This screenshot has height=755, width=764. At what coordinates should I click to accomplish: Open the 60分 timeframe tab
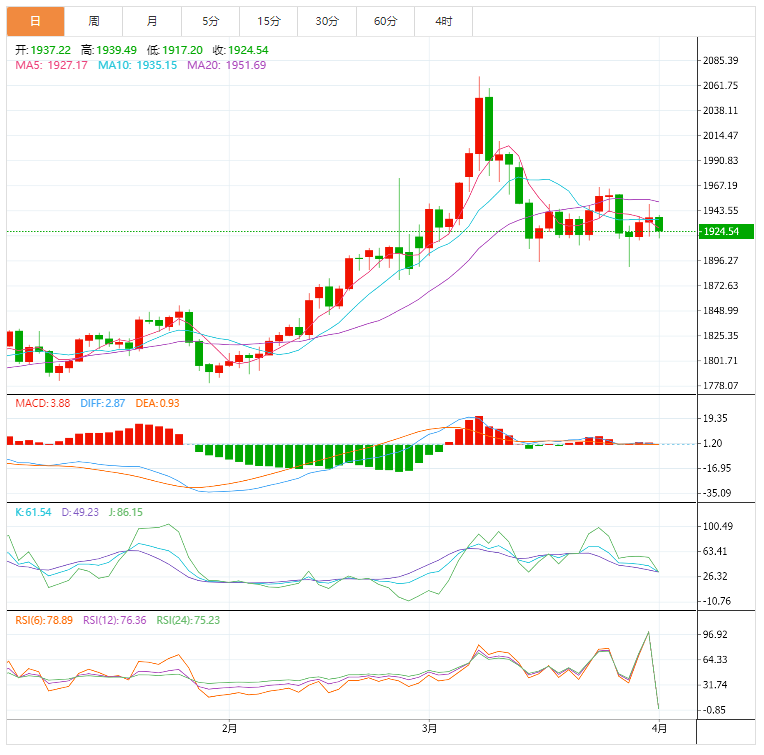385,21
